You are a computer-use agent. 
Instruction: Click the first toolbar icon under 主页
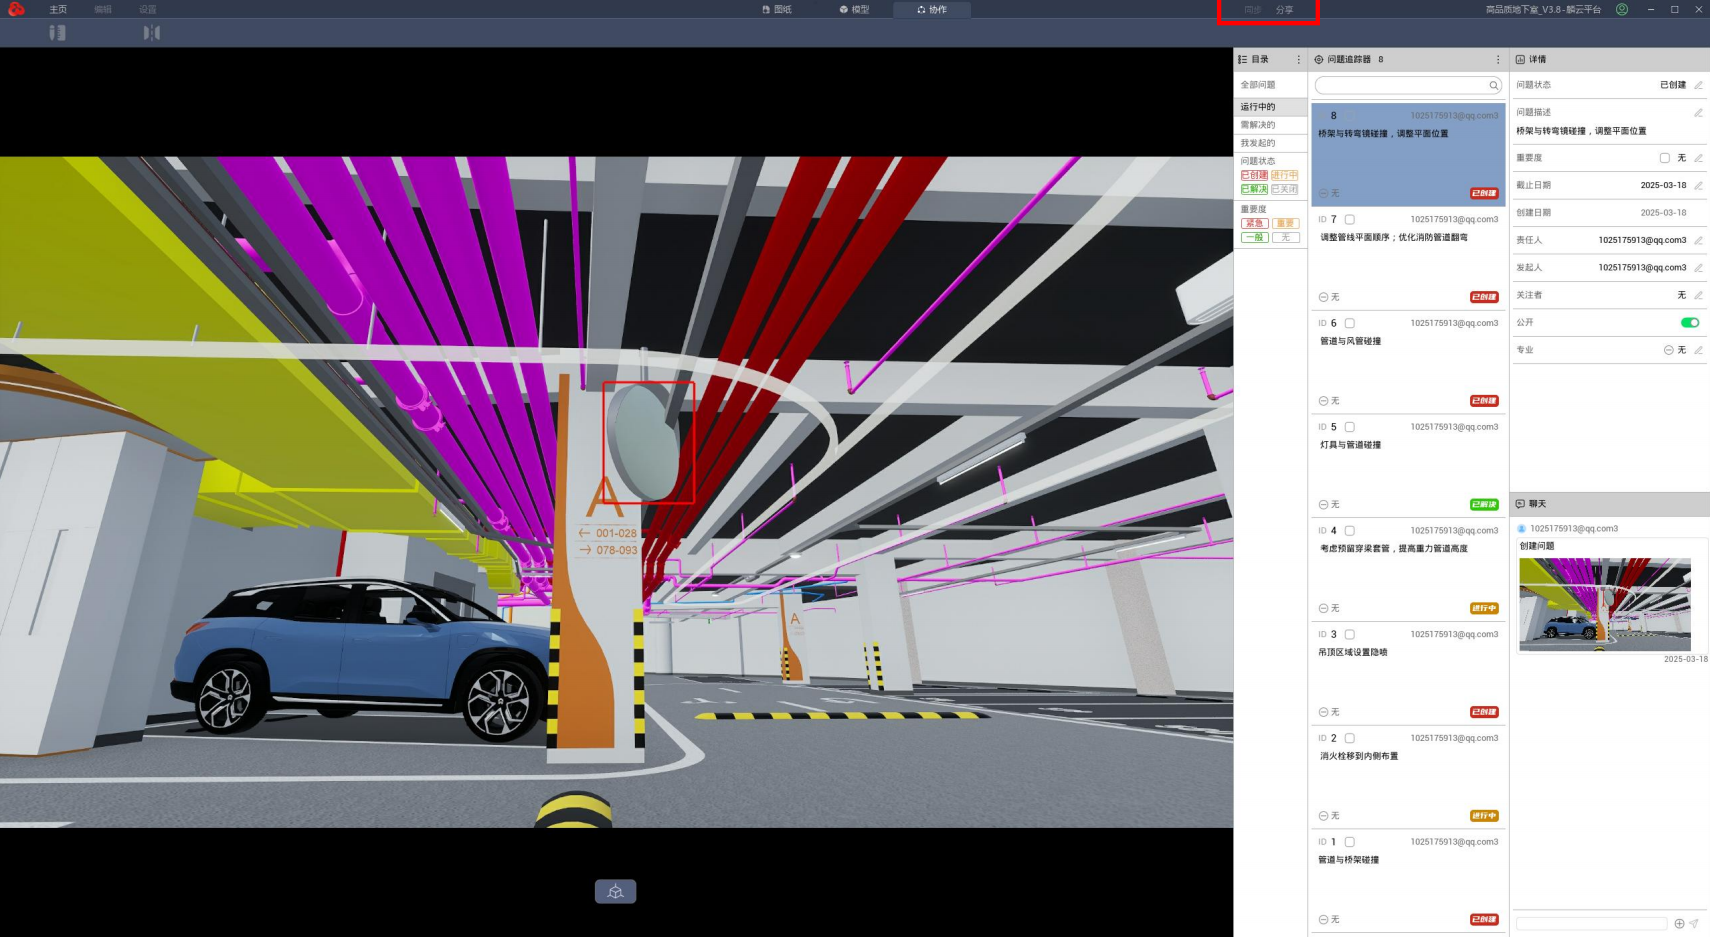tap(57, 33)
